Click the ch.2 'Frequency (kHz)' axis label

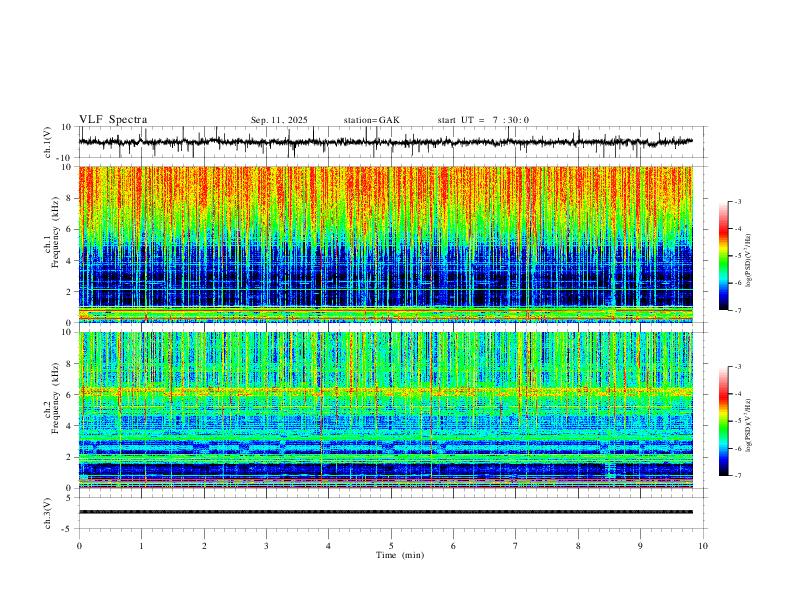coord(56,398)
